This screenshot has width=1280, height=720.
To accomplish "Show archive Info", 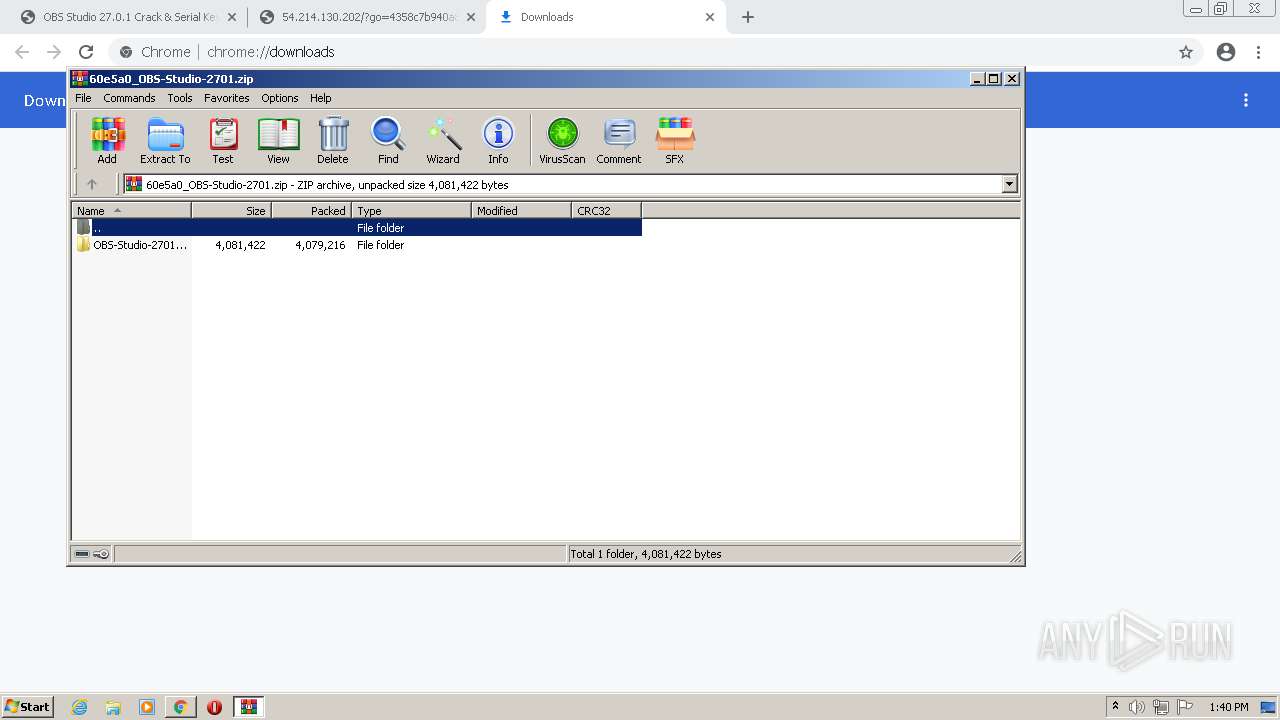I will click(x=498, y=140).
